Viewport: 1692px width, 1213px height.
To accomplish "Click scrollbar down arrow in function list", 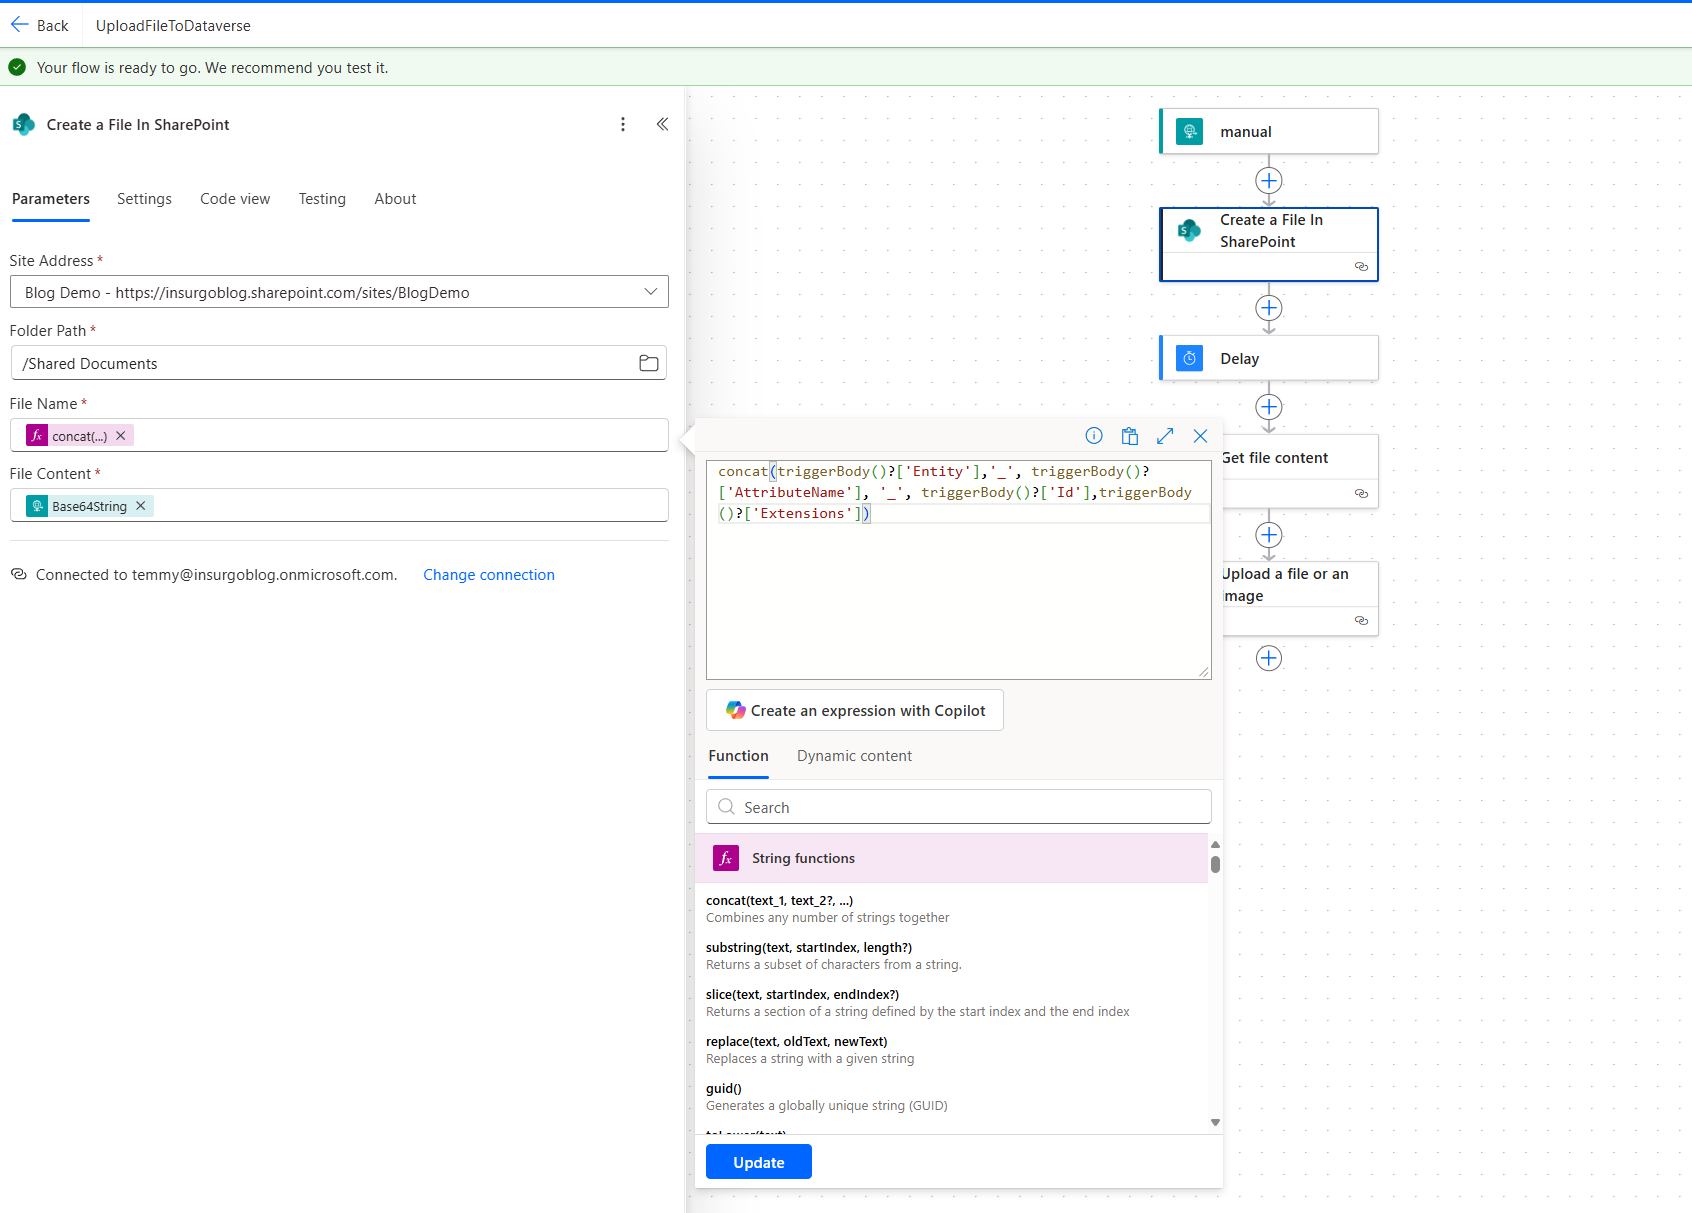I will pyautogui.click(x=1215, y=1122).
